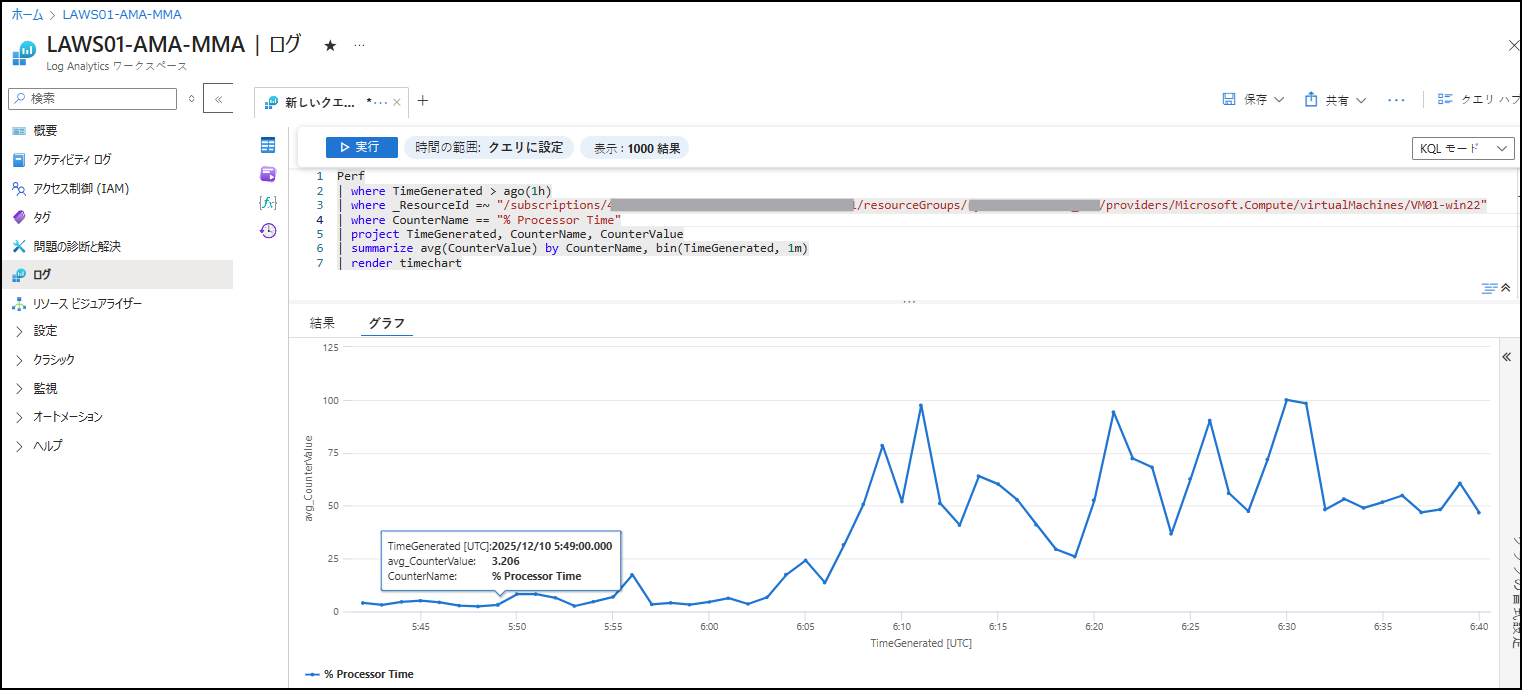Switch to the 結果 results tab
1522x690 pixels.
[322, 323]
